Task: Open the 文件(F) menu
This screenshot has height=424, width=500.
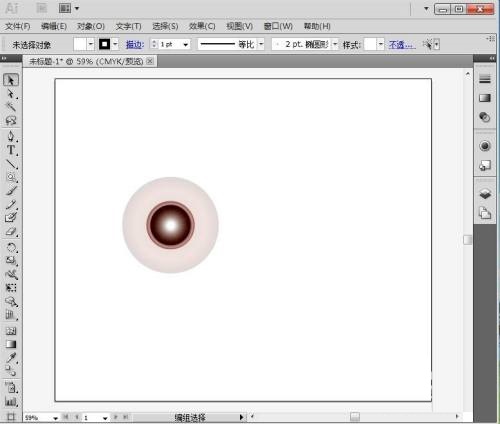Action: [x=18, y=26]
